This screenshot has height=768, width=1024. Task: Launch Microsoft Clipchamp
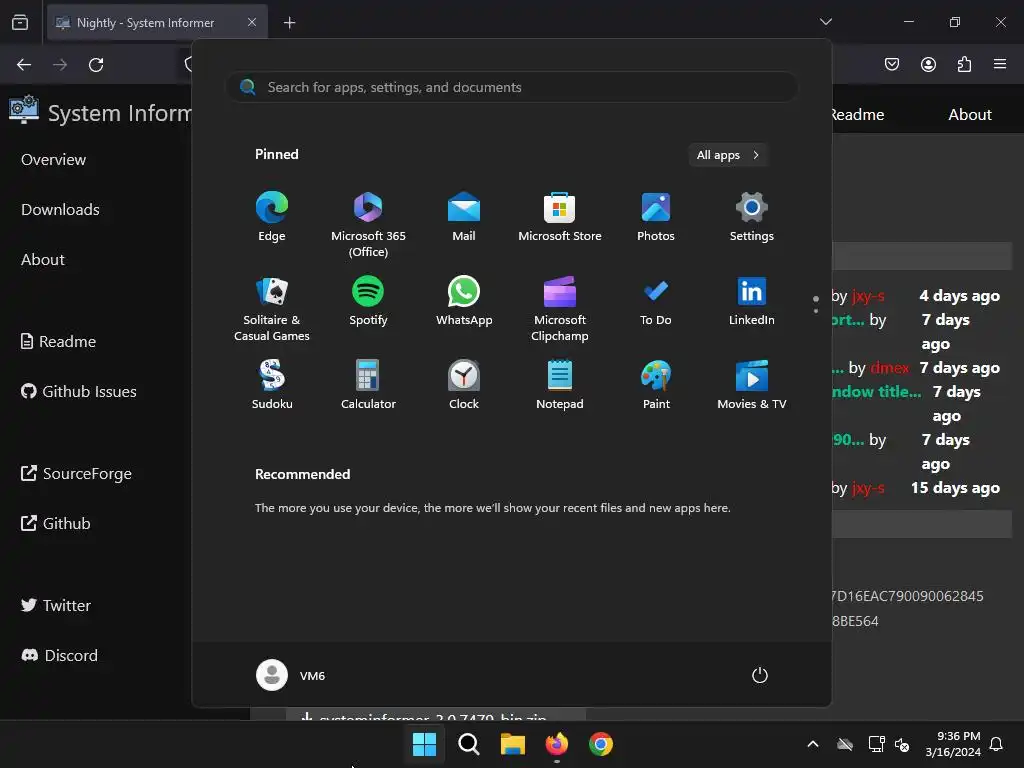(560, 309)
